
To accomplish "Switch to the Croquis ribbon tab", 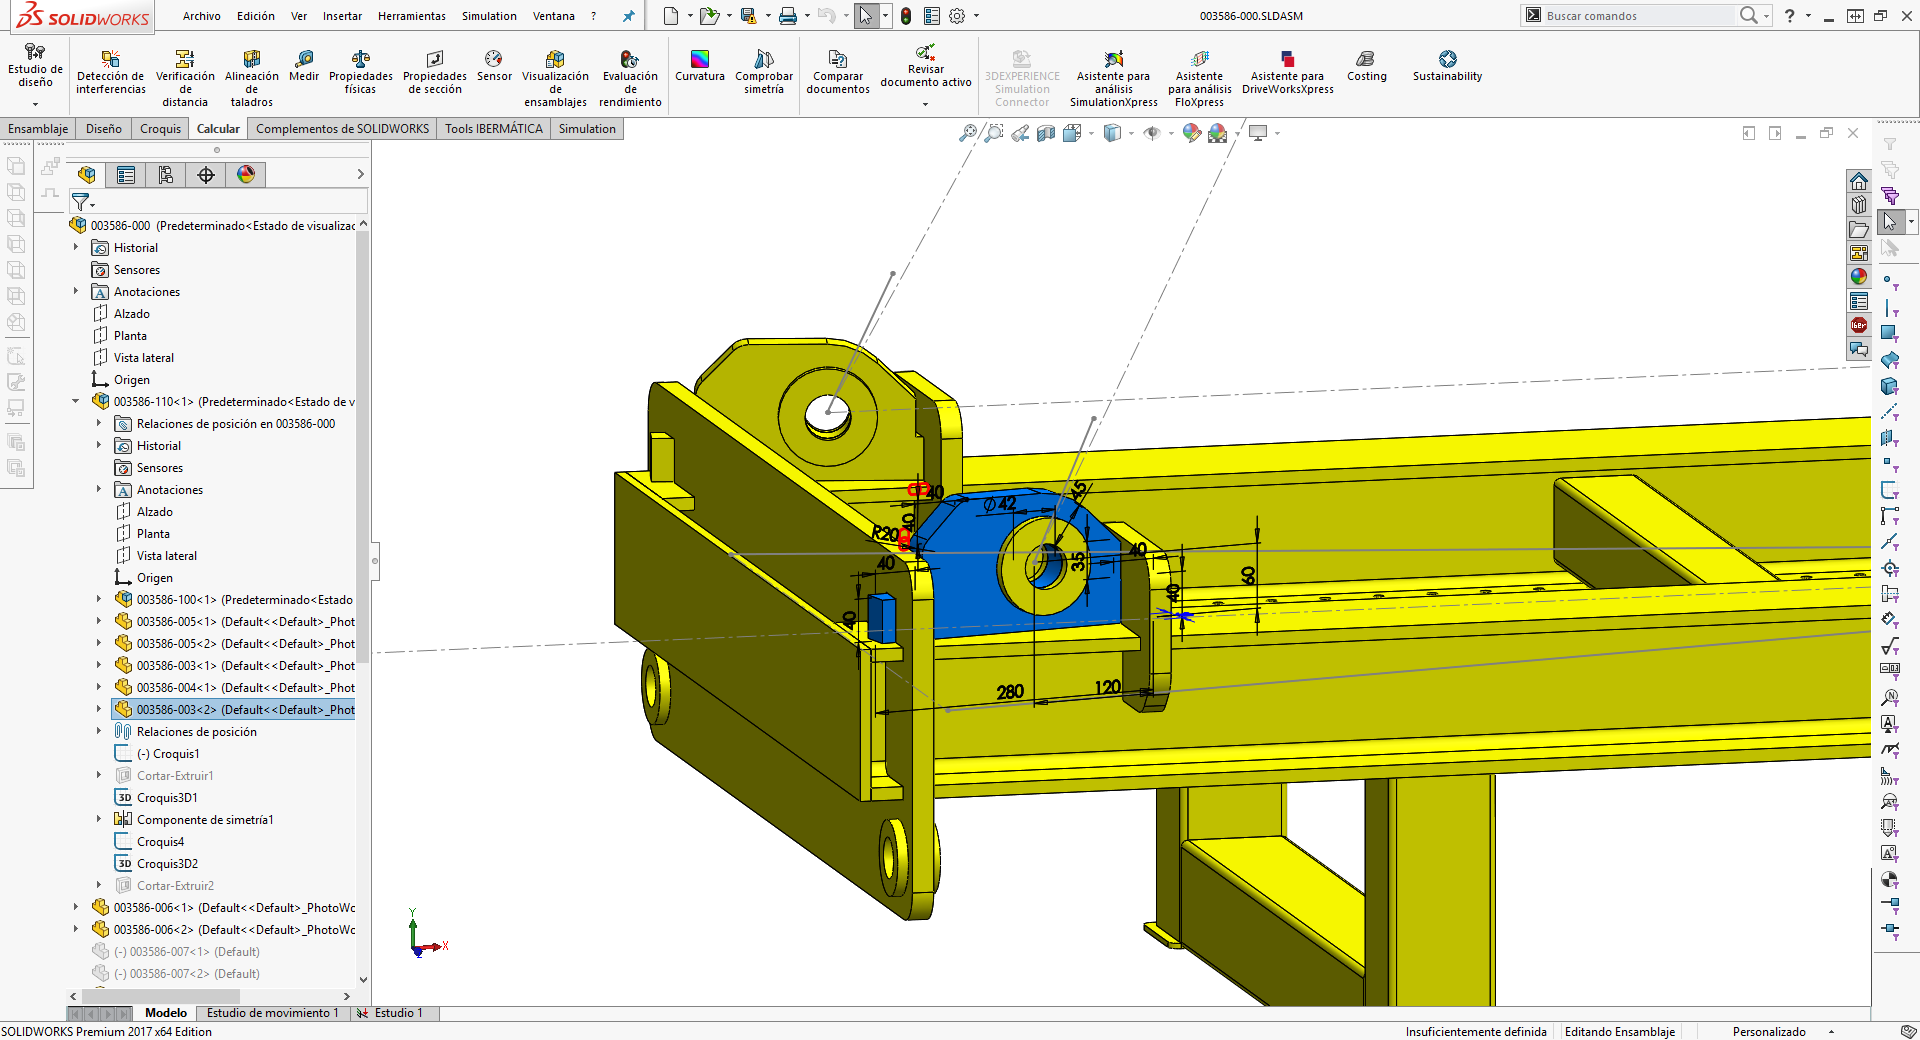I will (160, 129).
